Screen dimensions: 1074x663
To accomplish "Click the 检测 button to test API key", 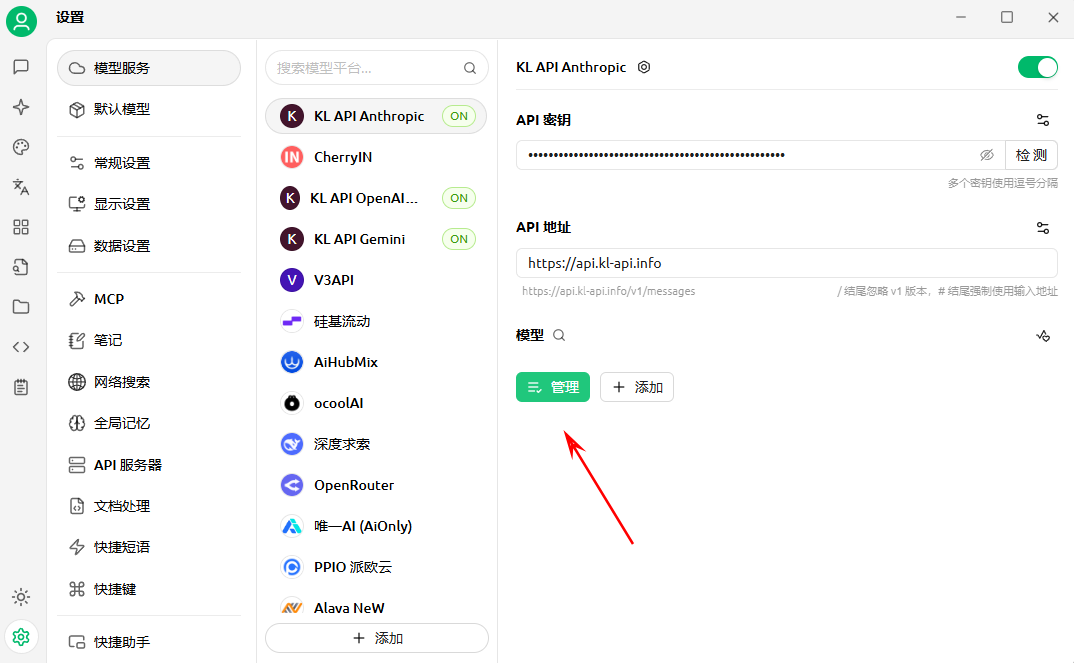I will [x=1031, y=154].
